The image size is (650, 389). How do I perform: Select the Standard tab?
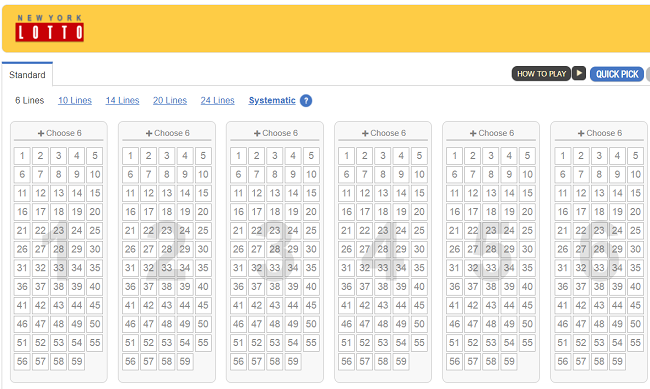coord(27,75)
